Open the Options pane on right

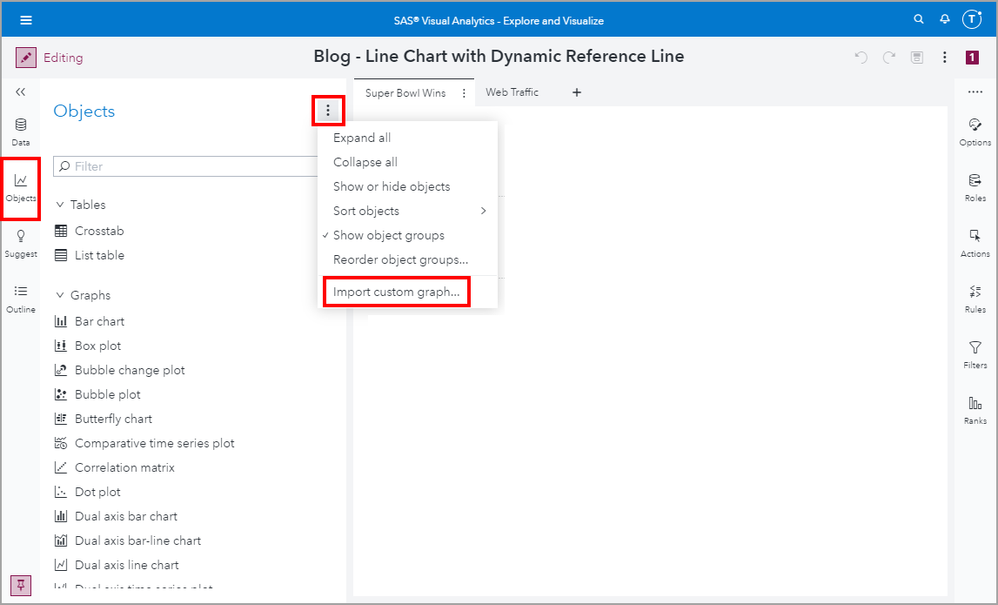click(974, 130)
